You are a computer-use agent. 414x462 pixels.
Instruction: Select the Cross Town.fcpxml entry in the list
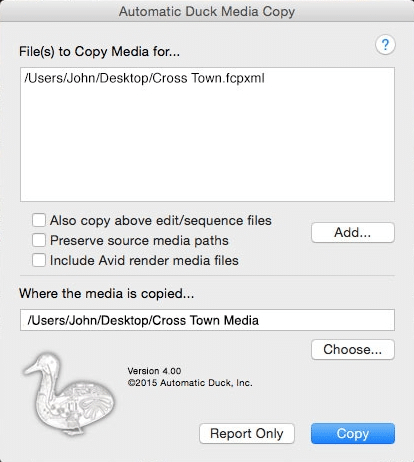pos(144,78)
